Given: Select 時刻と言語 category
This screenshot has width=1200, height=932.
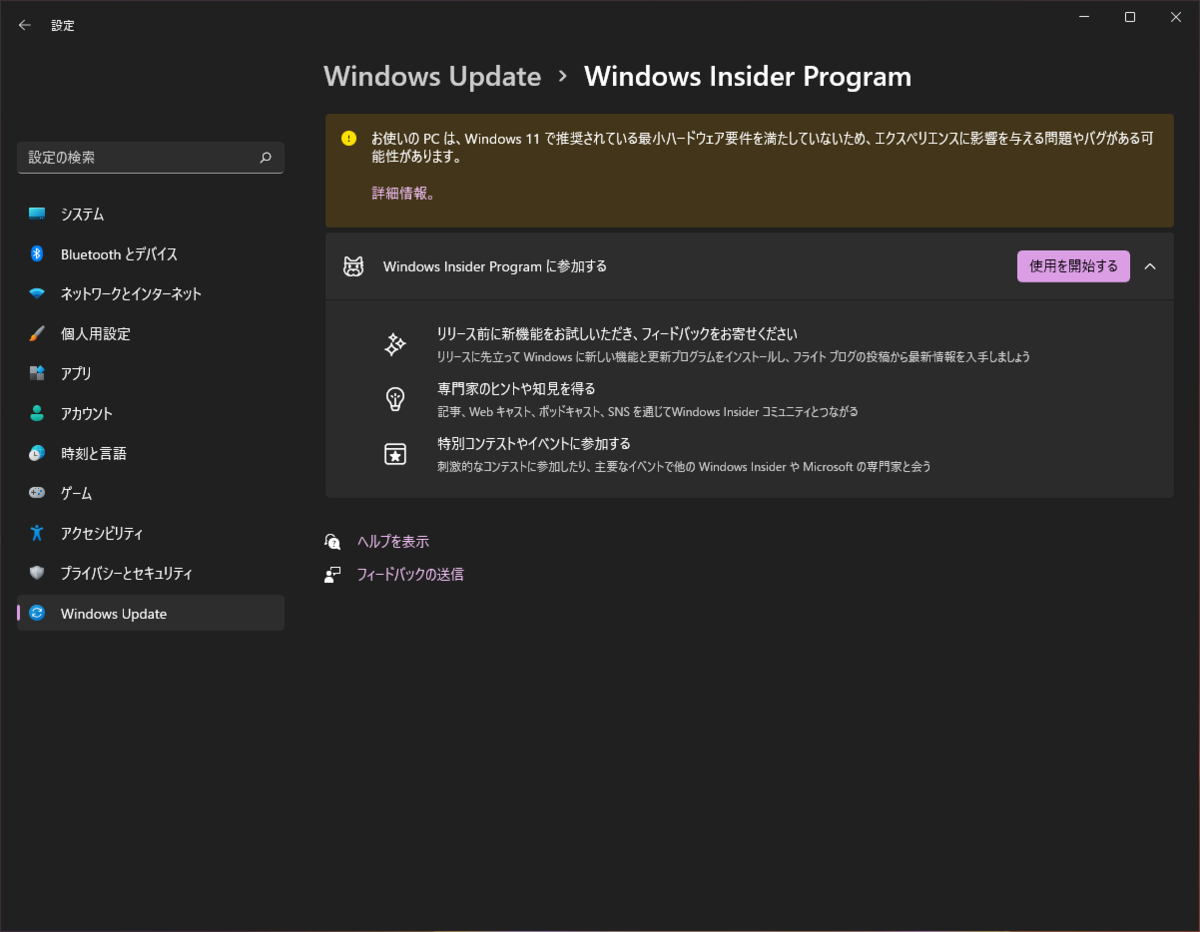Looking at the screenshot, I should (150, 454).
